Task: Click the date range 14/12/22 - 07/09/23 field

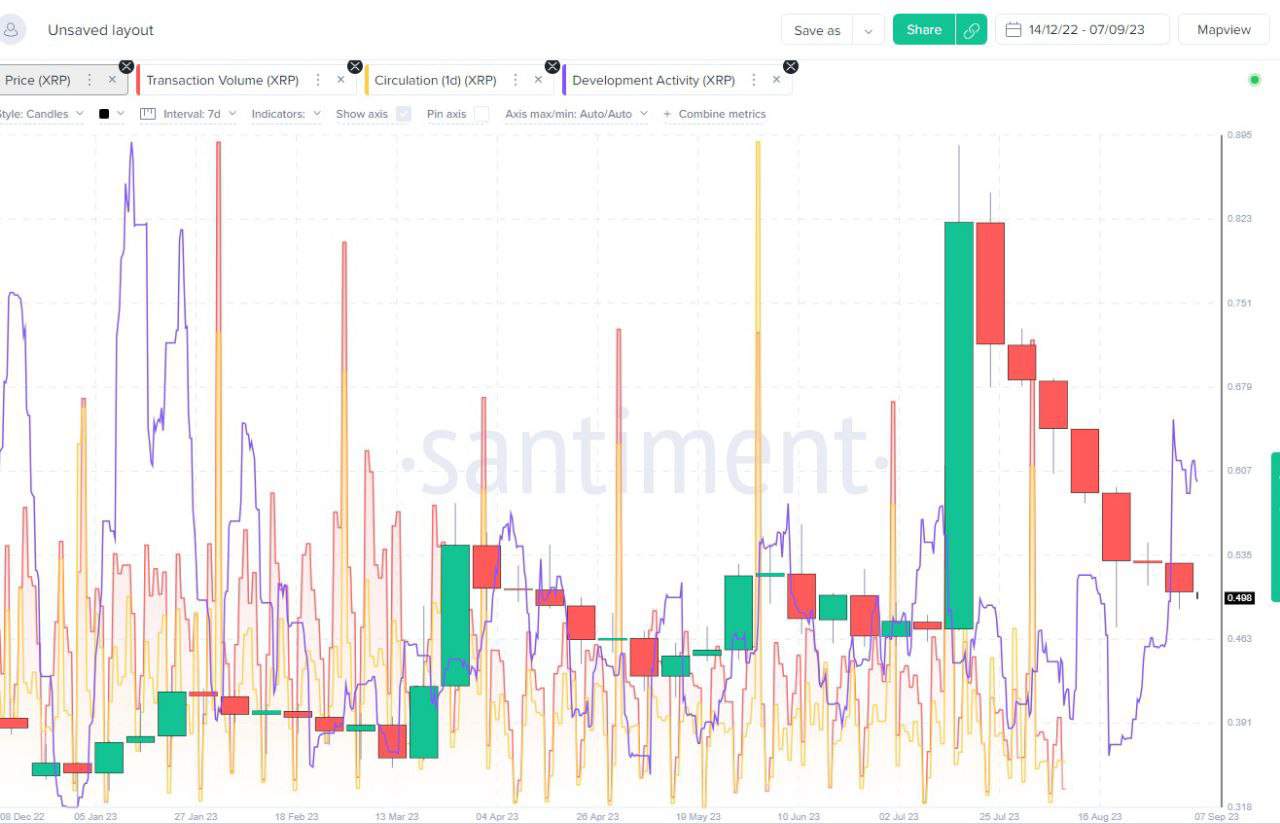Action: click(1085, 29)
